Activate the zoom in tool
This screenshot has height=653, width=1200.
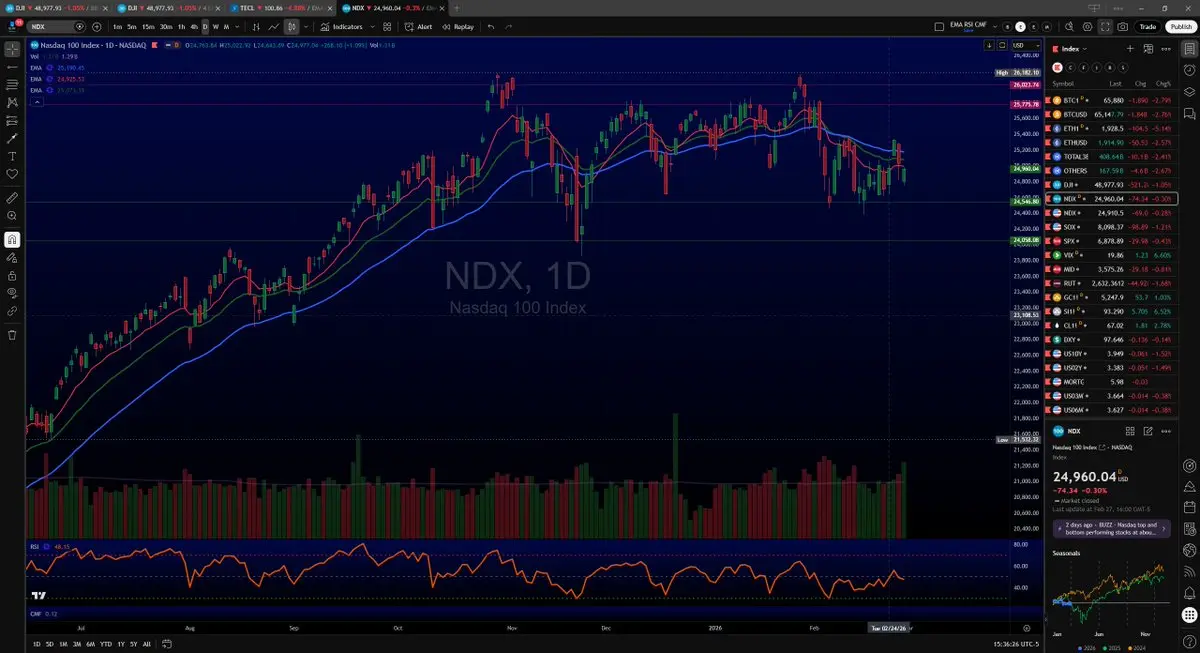[12, 216]
